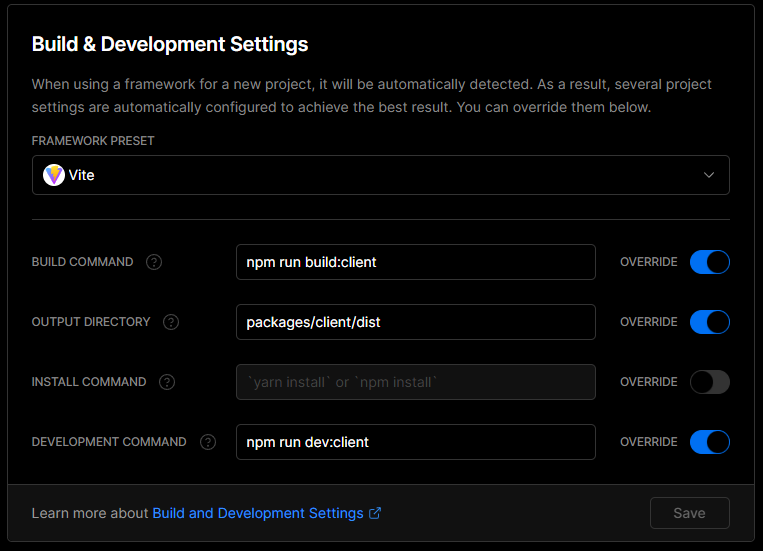The height and width of the screenshot is (551, 763).
Task: Click the chevron in Framework Preset box
Action: click(709, 175)
